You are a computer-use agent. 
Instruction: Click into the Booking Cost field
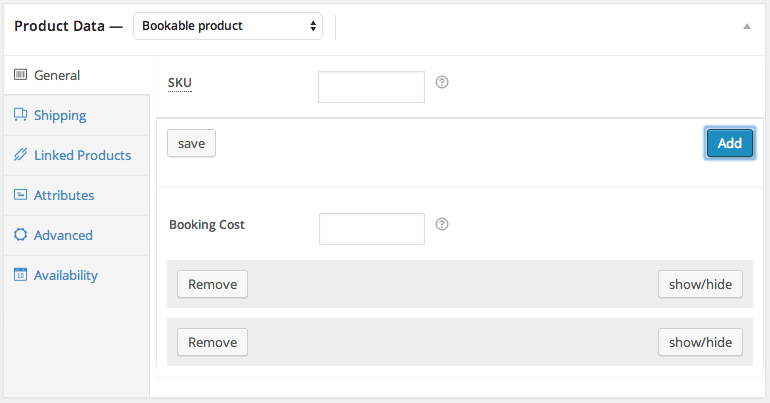[x=371, y=229]
